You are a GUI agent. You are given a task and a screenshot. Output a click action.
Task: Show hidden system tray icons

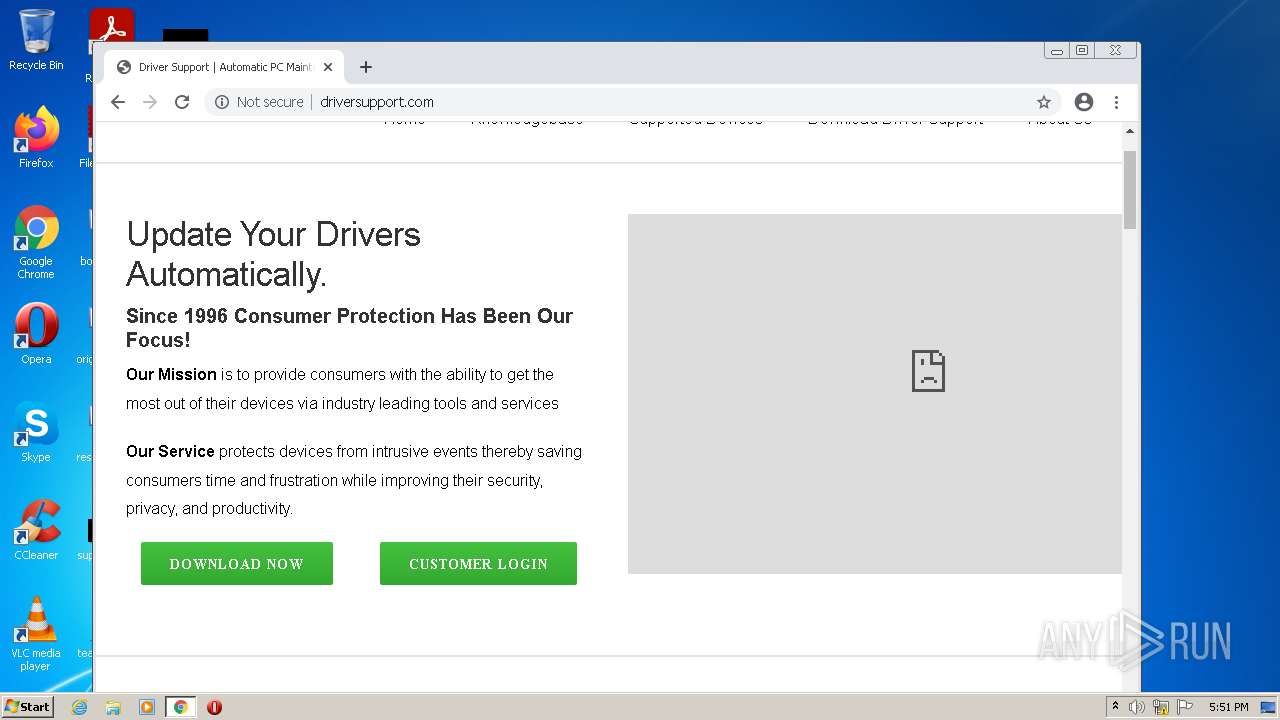tap(1115, 707)
